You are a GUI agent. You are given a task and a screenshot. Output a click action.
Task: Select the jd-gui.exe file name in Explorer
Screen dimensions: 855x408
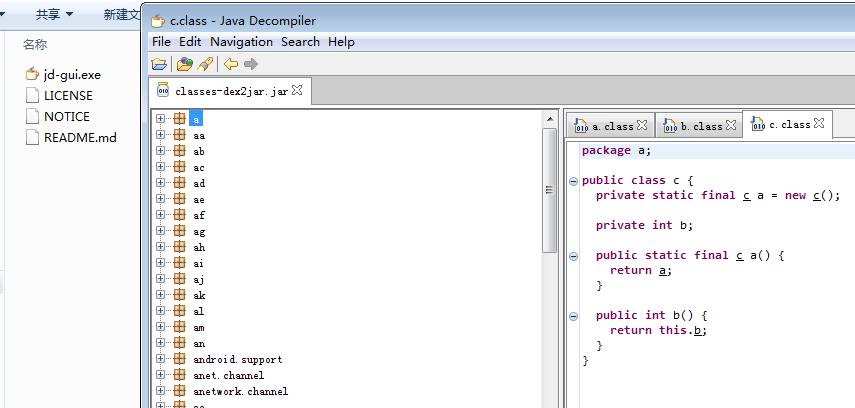[x=72, y=75]
